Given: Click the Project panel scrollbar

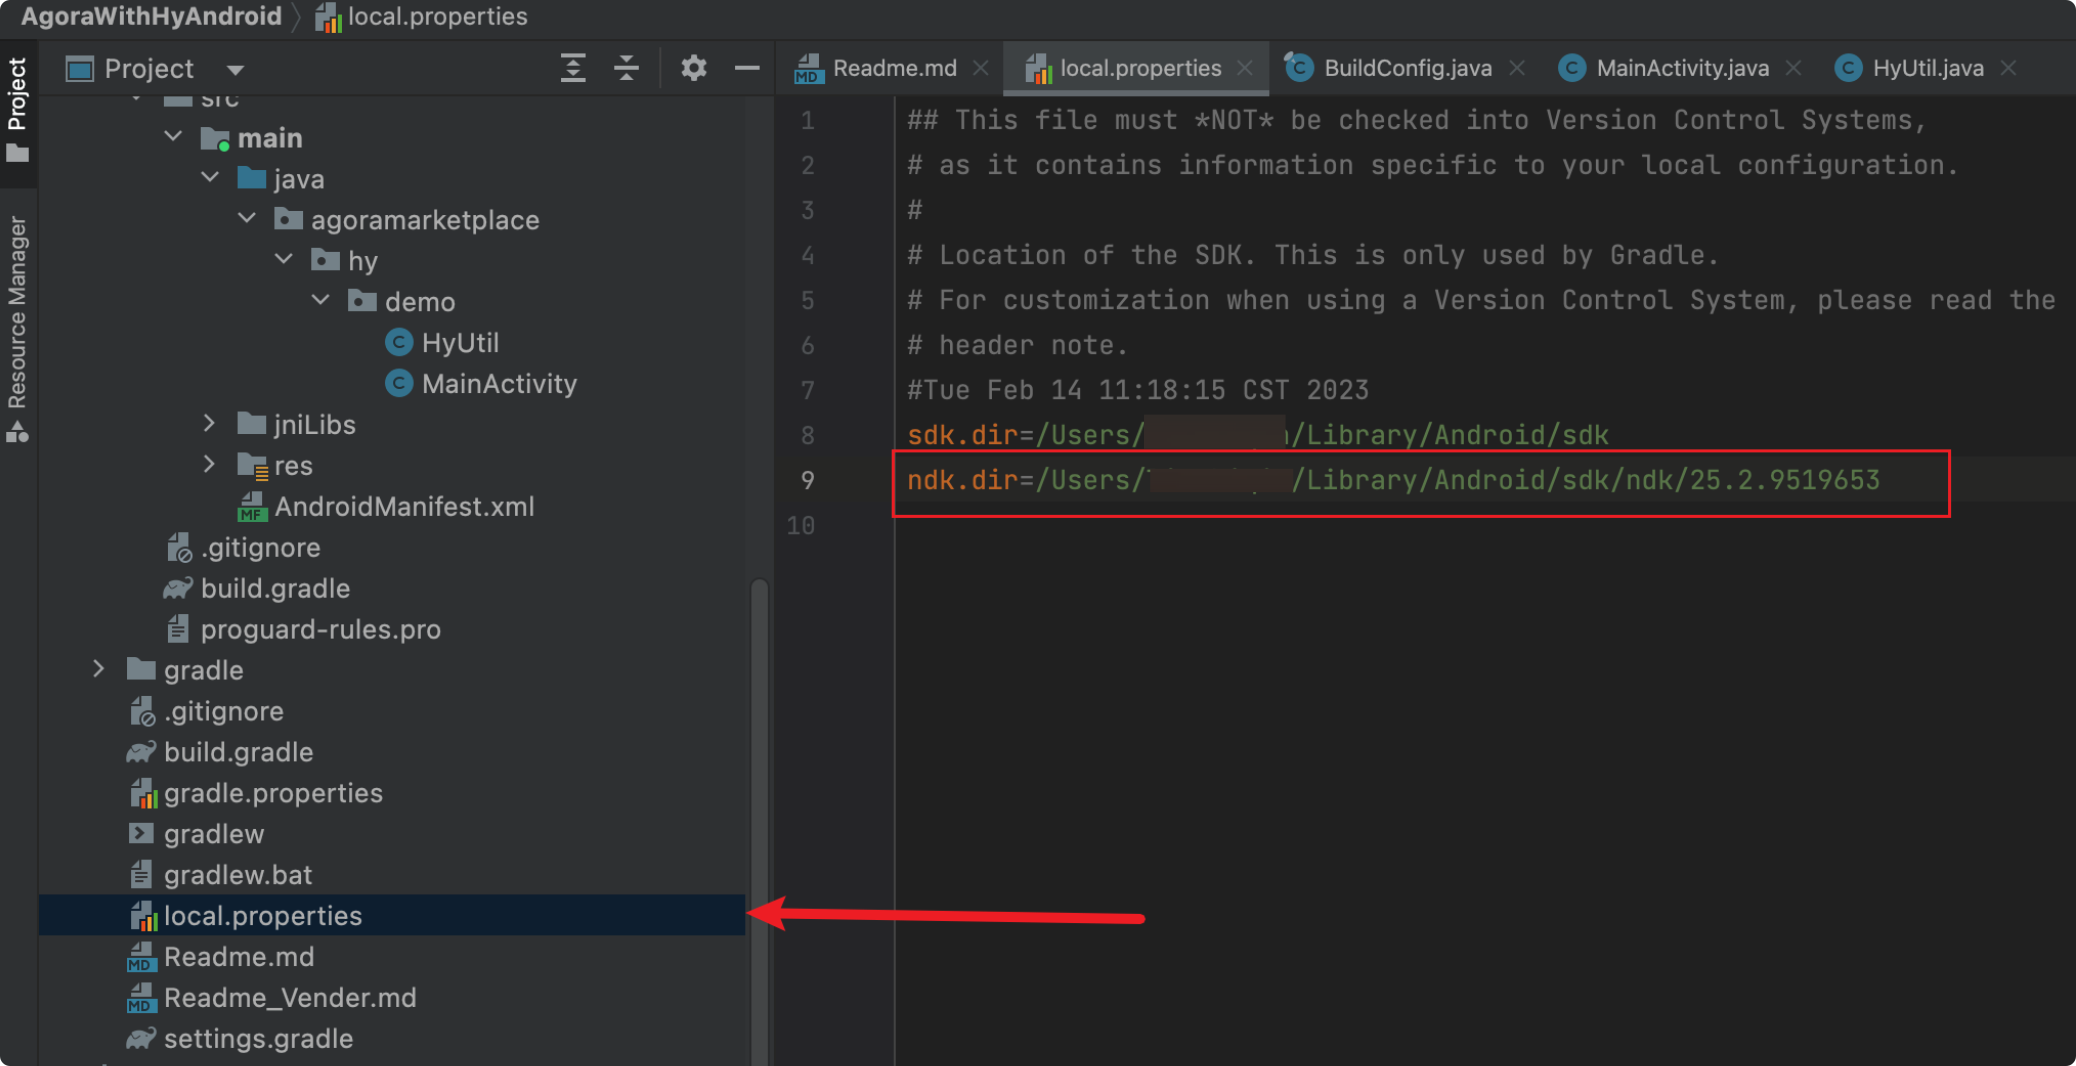Looking at the screenshot, I should tap(759, 820).
